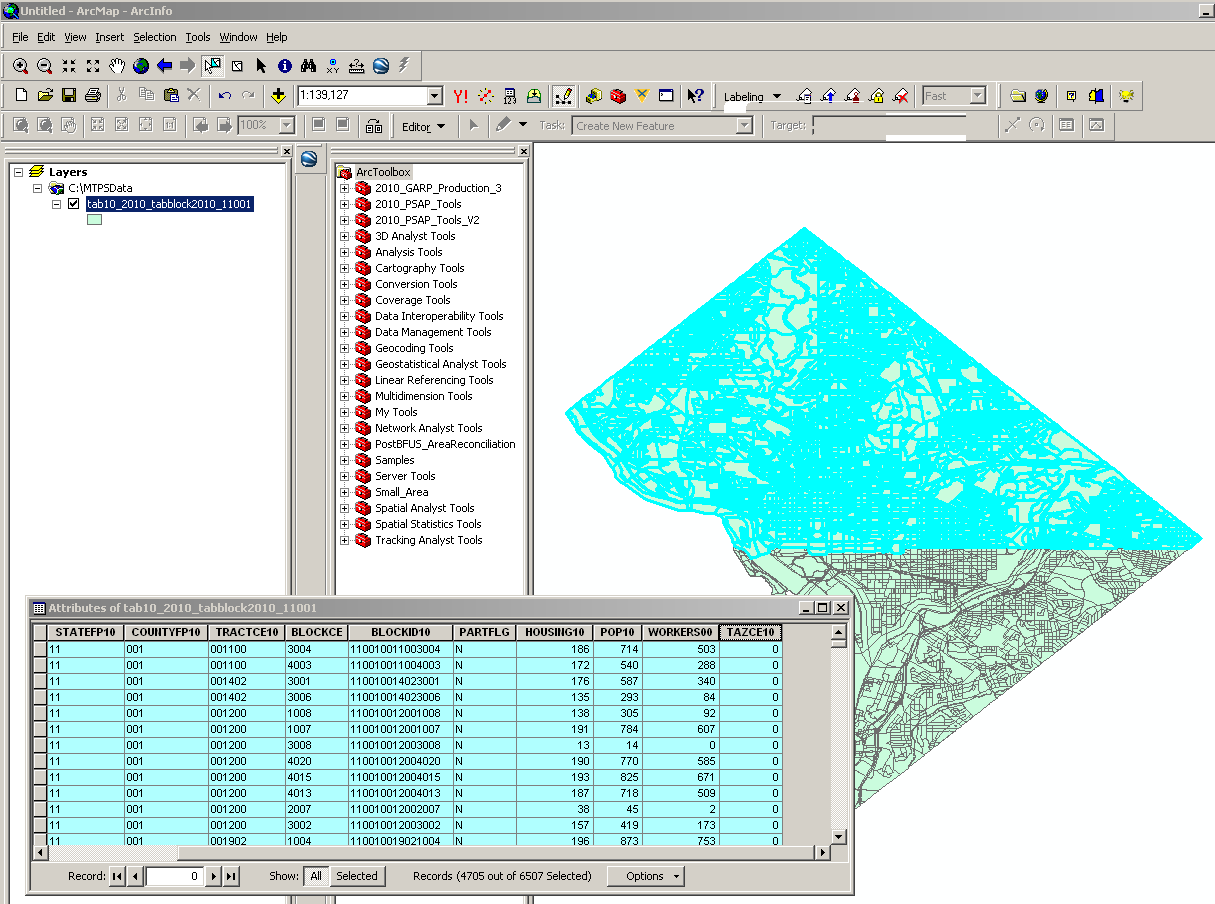Open the Selection menu

coord(154,37)
